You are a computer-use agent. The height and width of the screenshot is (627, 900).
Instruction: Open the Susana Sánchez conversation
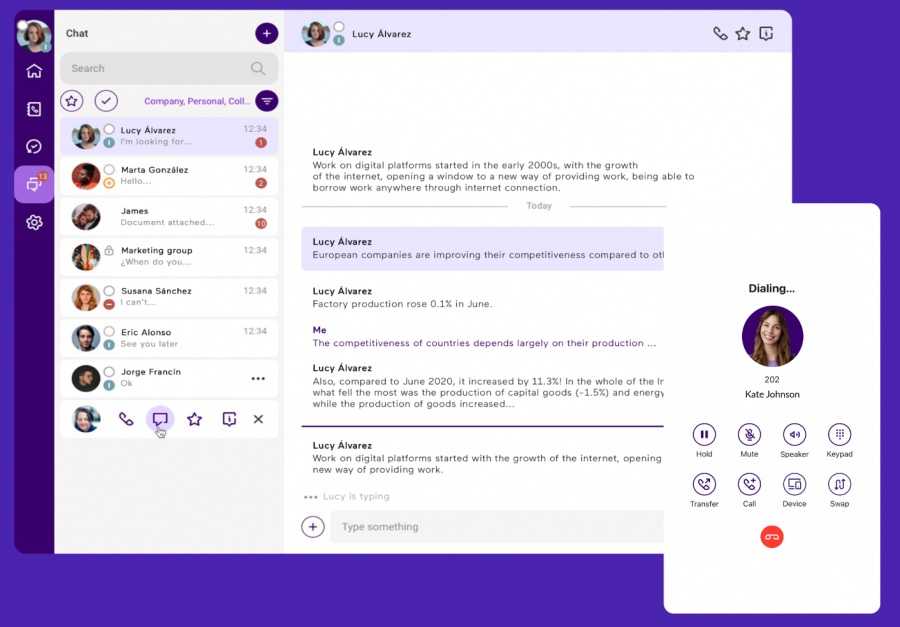169,297
